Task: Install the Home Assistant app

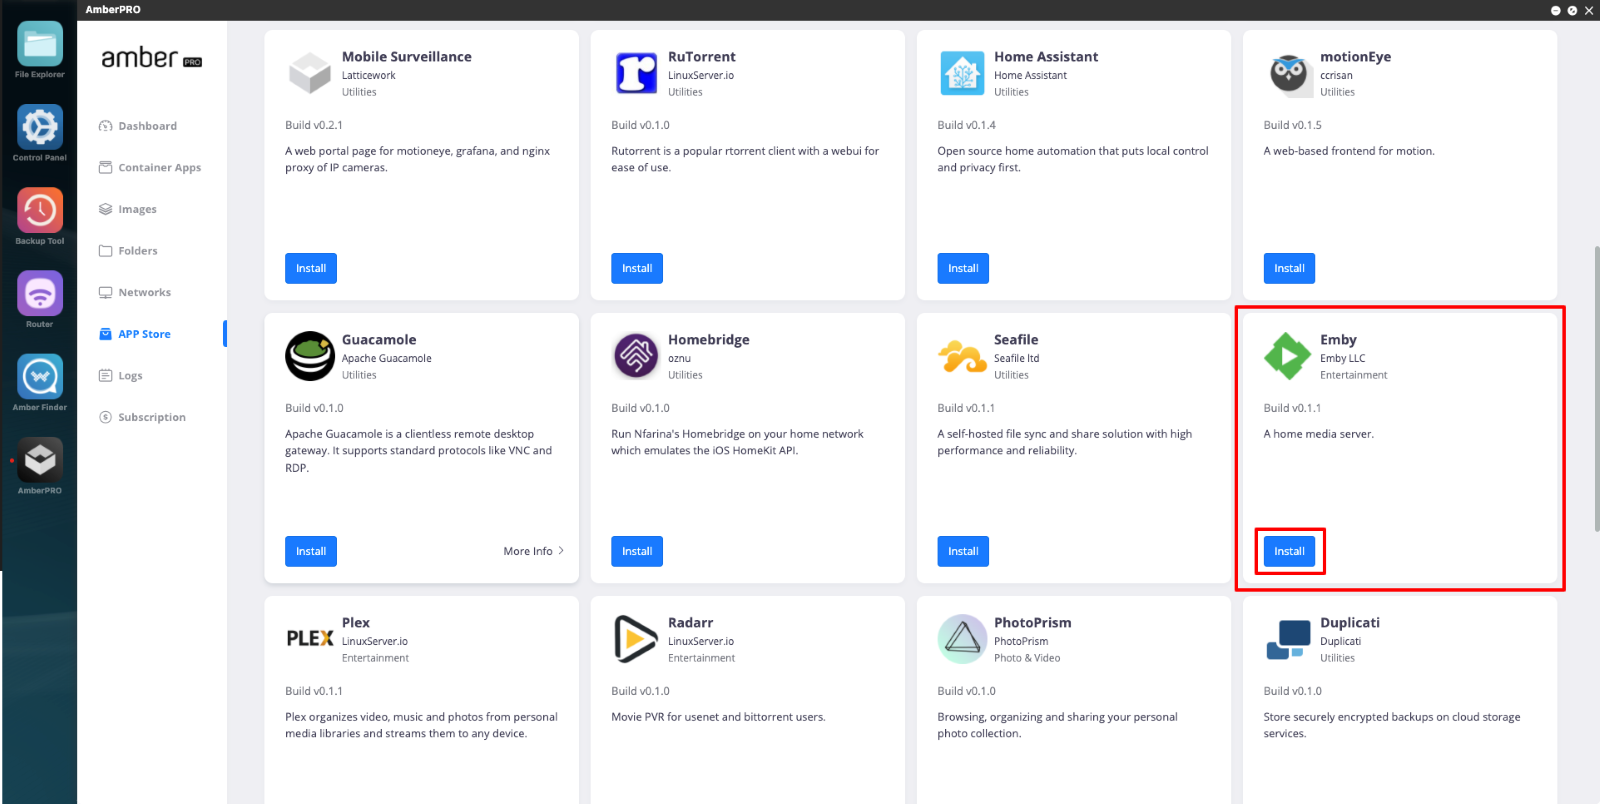Action: coord(963,268)
